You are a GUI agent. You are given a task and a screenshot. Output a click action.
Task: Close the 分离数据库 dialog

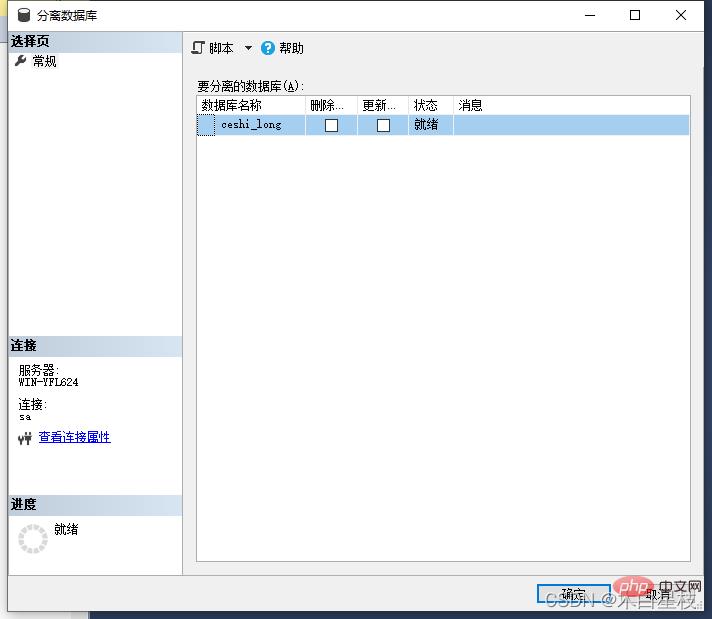[681, 15]
